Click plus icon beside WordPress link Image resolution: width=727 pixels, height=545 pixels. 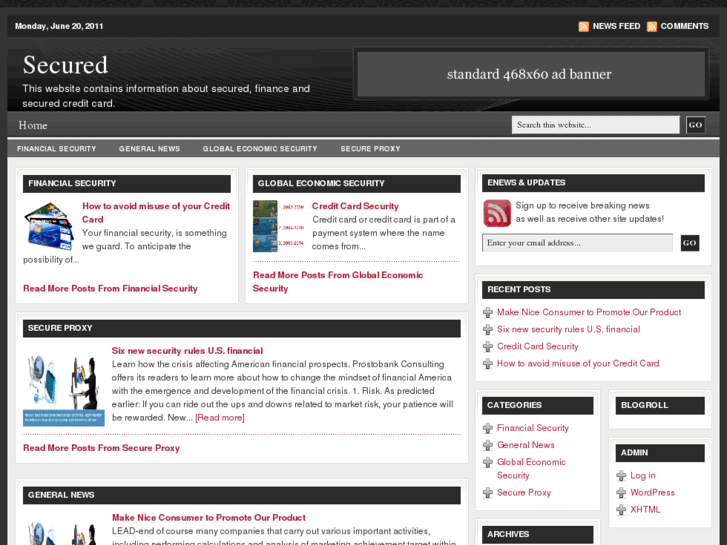point(621,493)
